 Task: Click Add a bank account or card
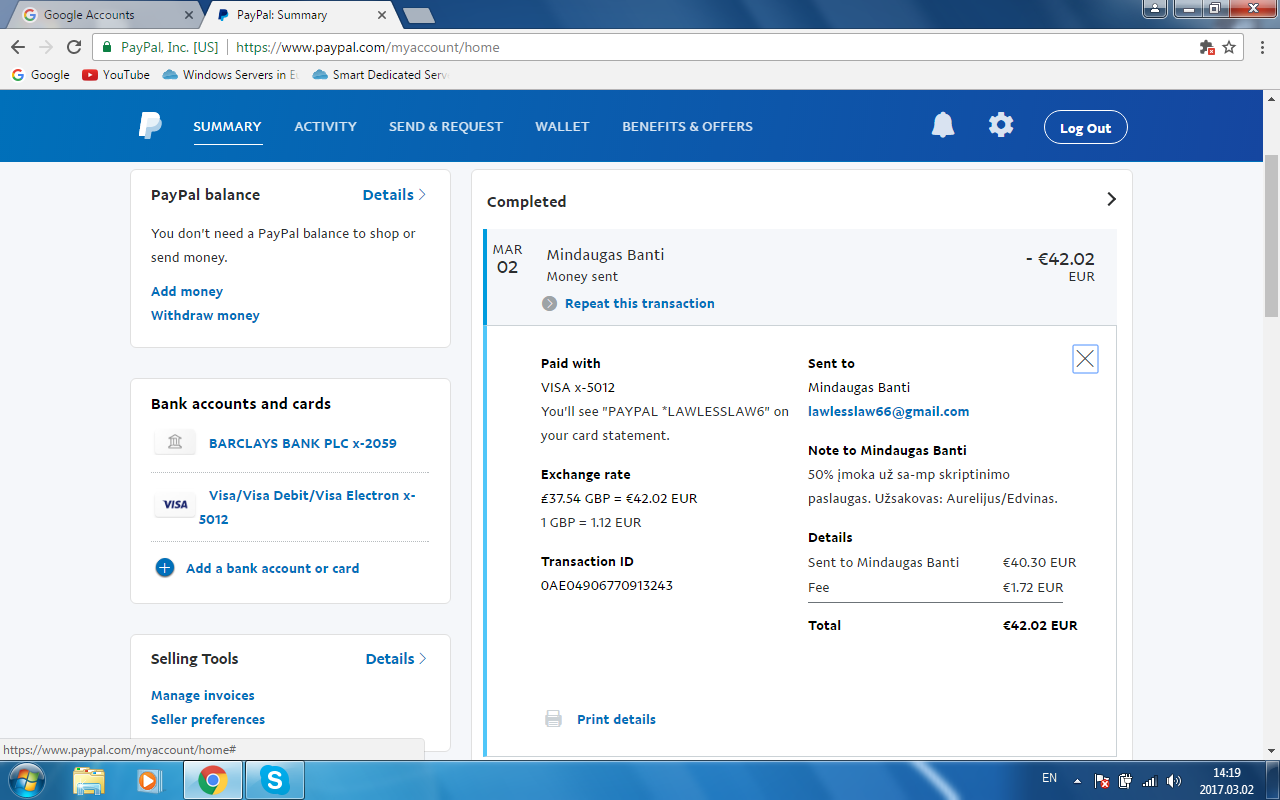pos(272,568)
